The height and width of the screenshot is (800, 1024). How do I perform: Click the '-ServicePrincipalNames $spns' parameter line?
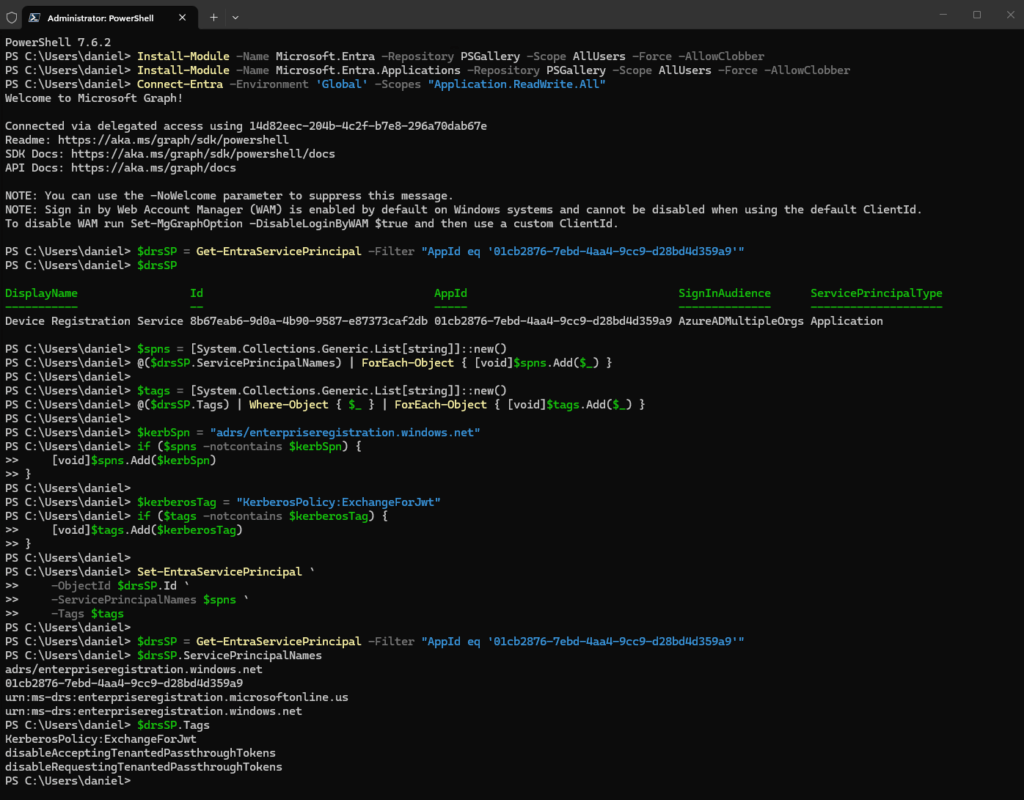[x=150, y=600]
